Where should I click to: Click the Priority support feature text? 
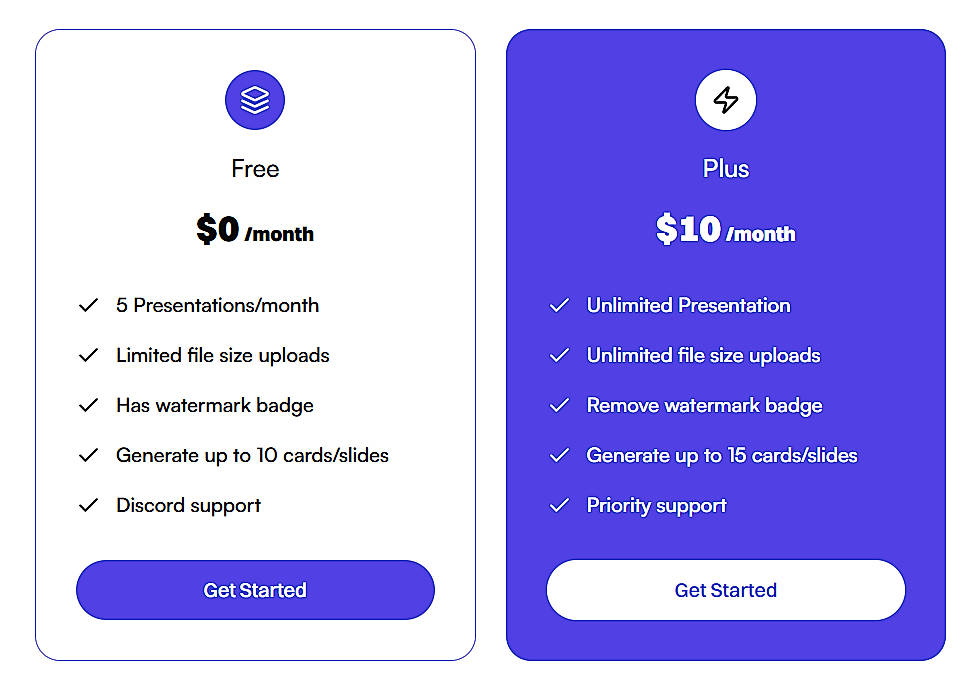pos(657,505)
